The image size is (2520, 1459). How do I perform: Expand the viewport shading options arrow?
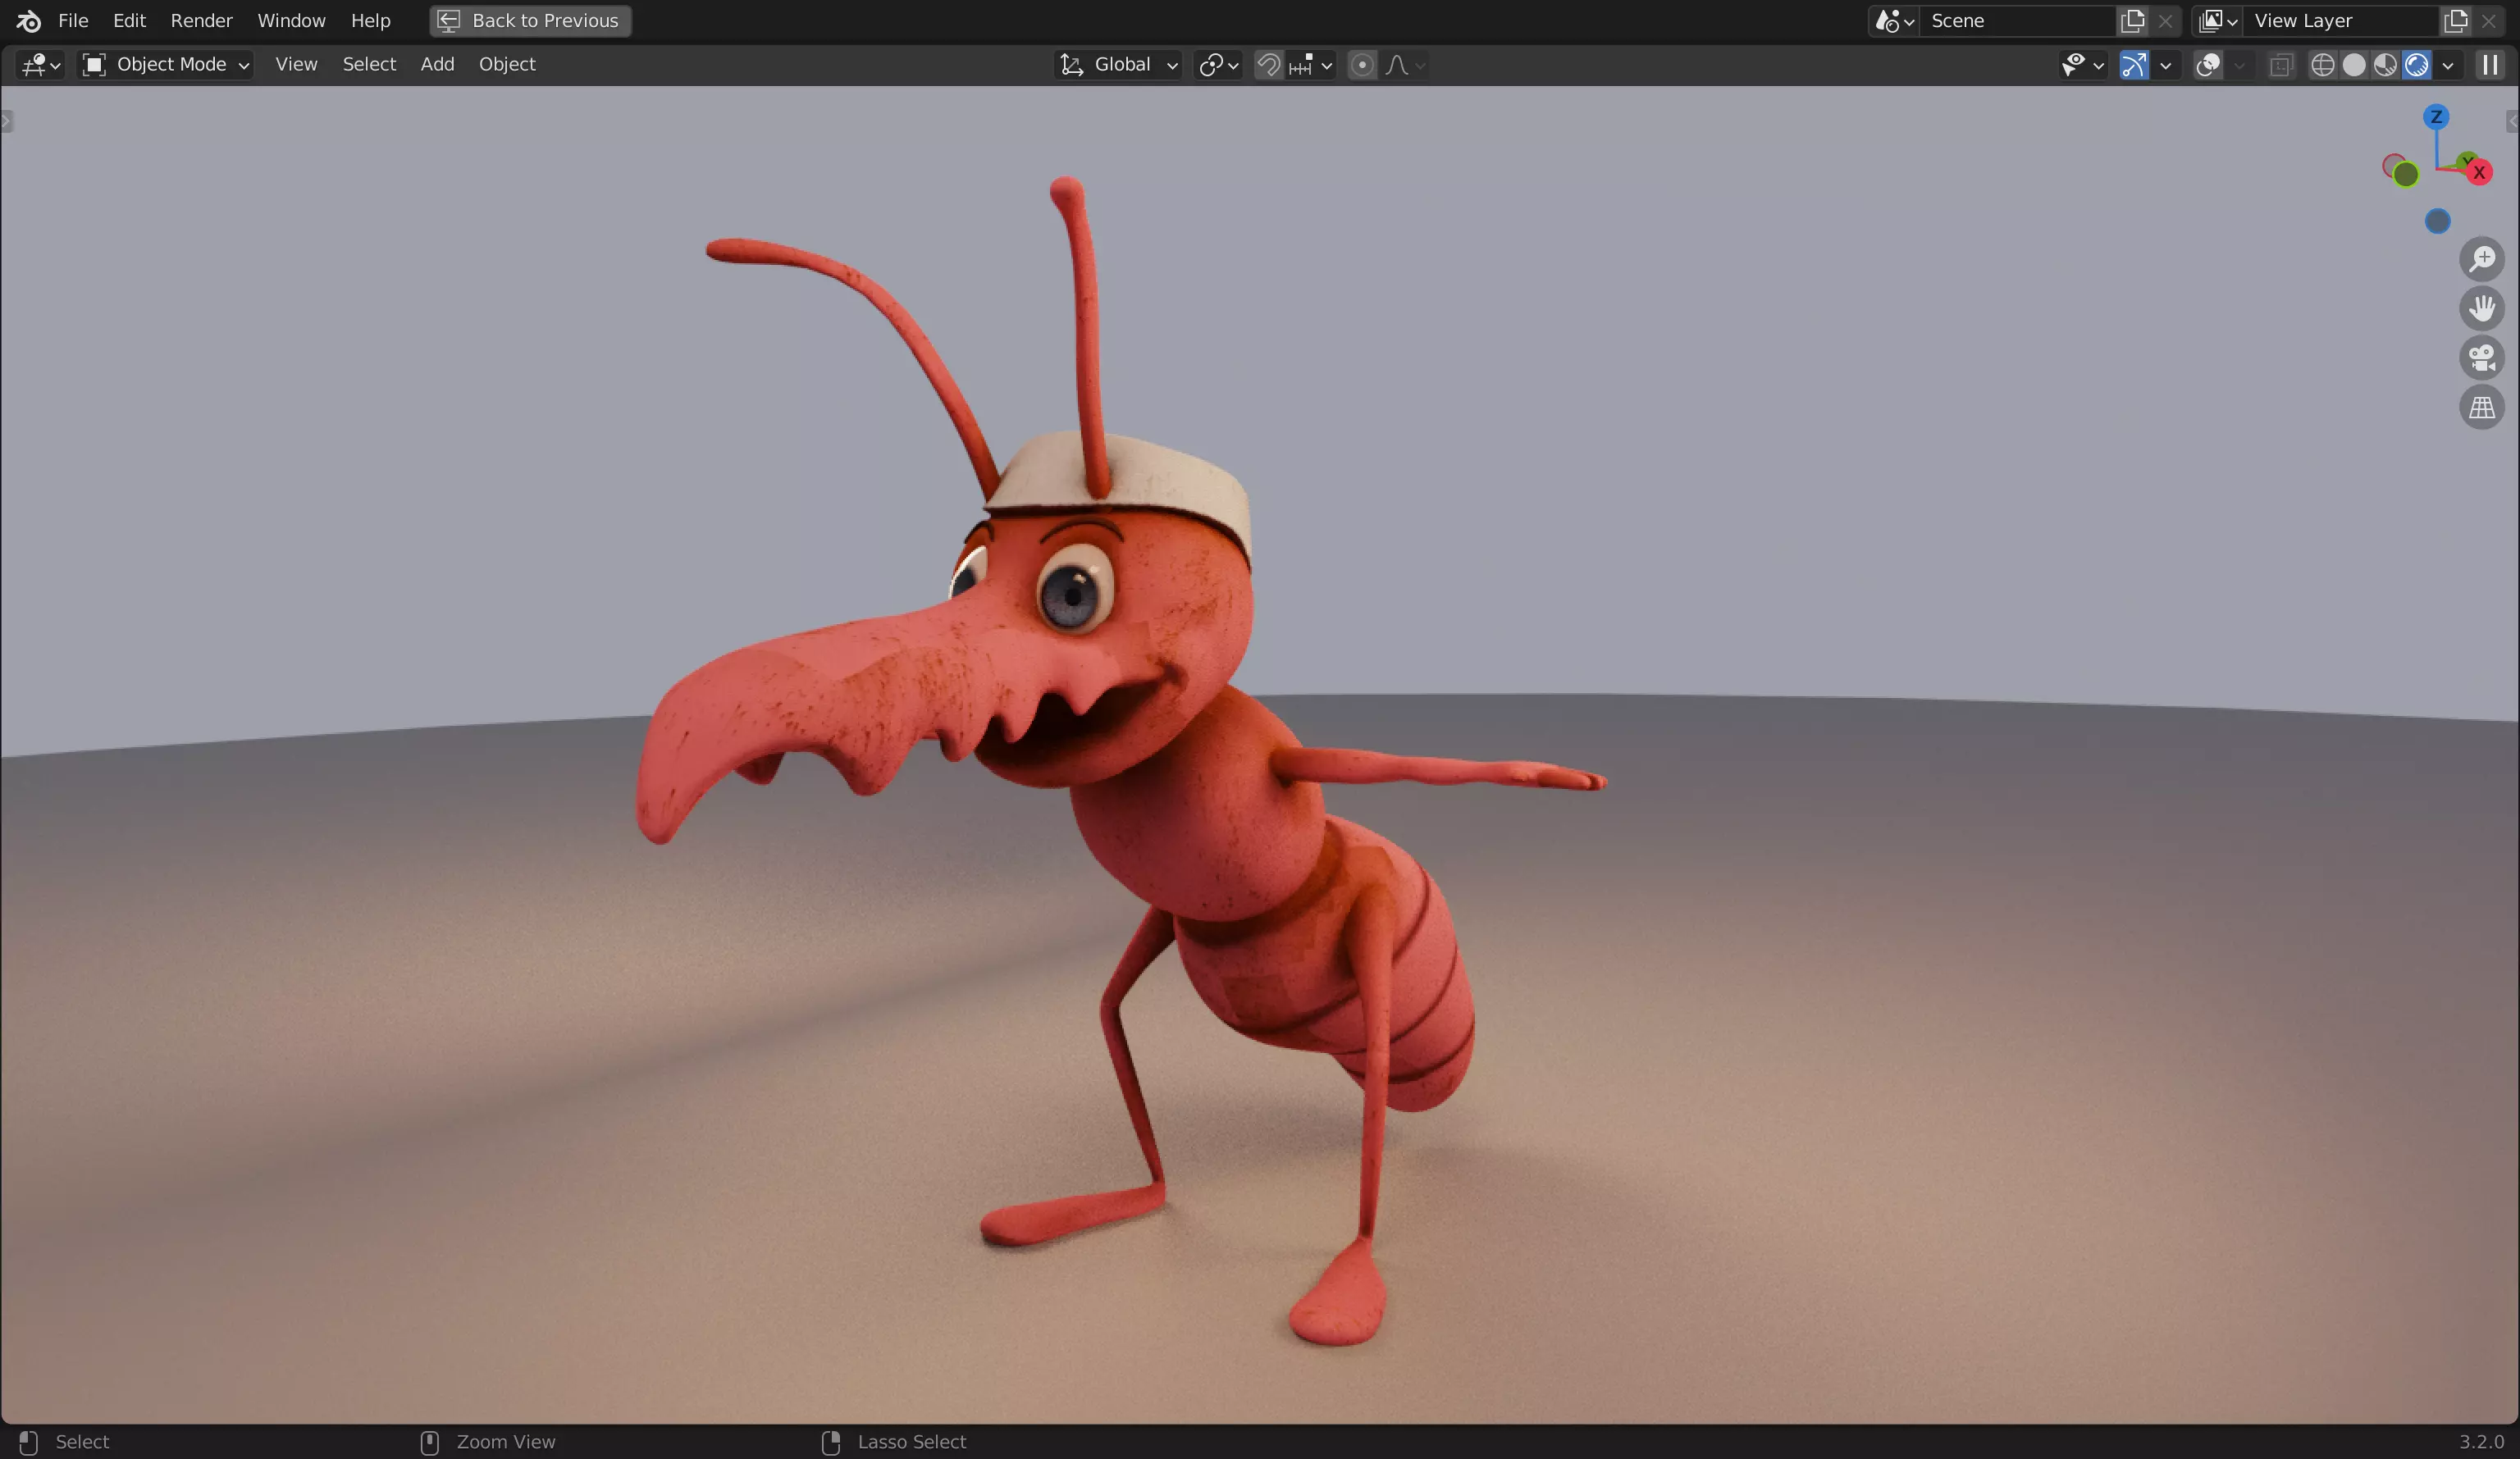click(2447, 65)
